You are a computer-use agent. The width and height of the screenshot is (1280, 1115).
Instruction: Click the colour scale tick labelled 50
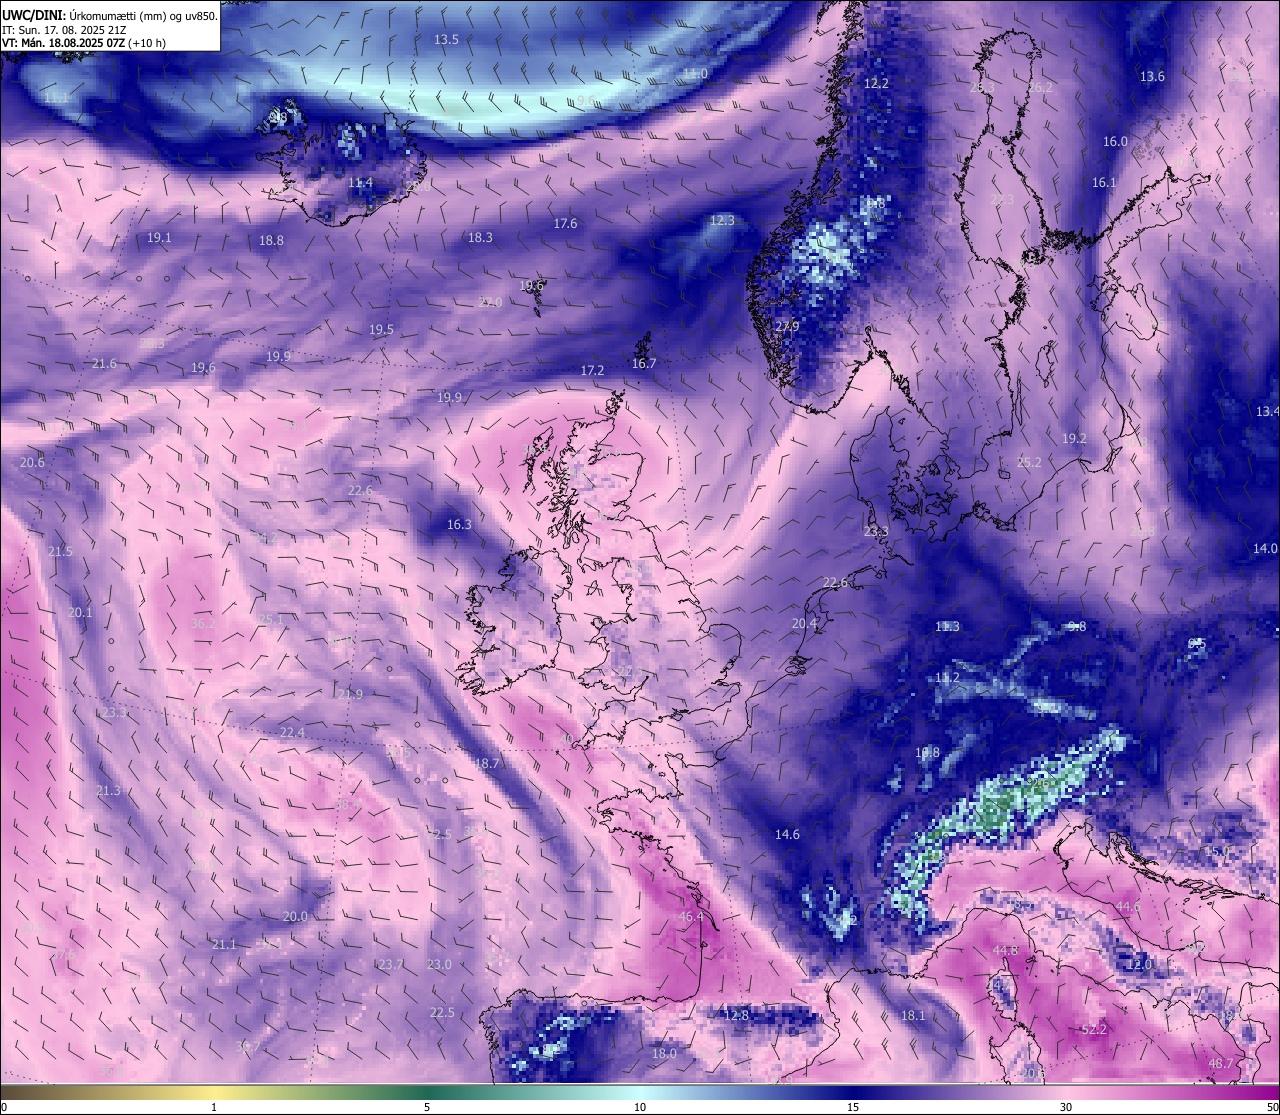pyautogui.click(x=1272, y=1107)
